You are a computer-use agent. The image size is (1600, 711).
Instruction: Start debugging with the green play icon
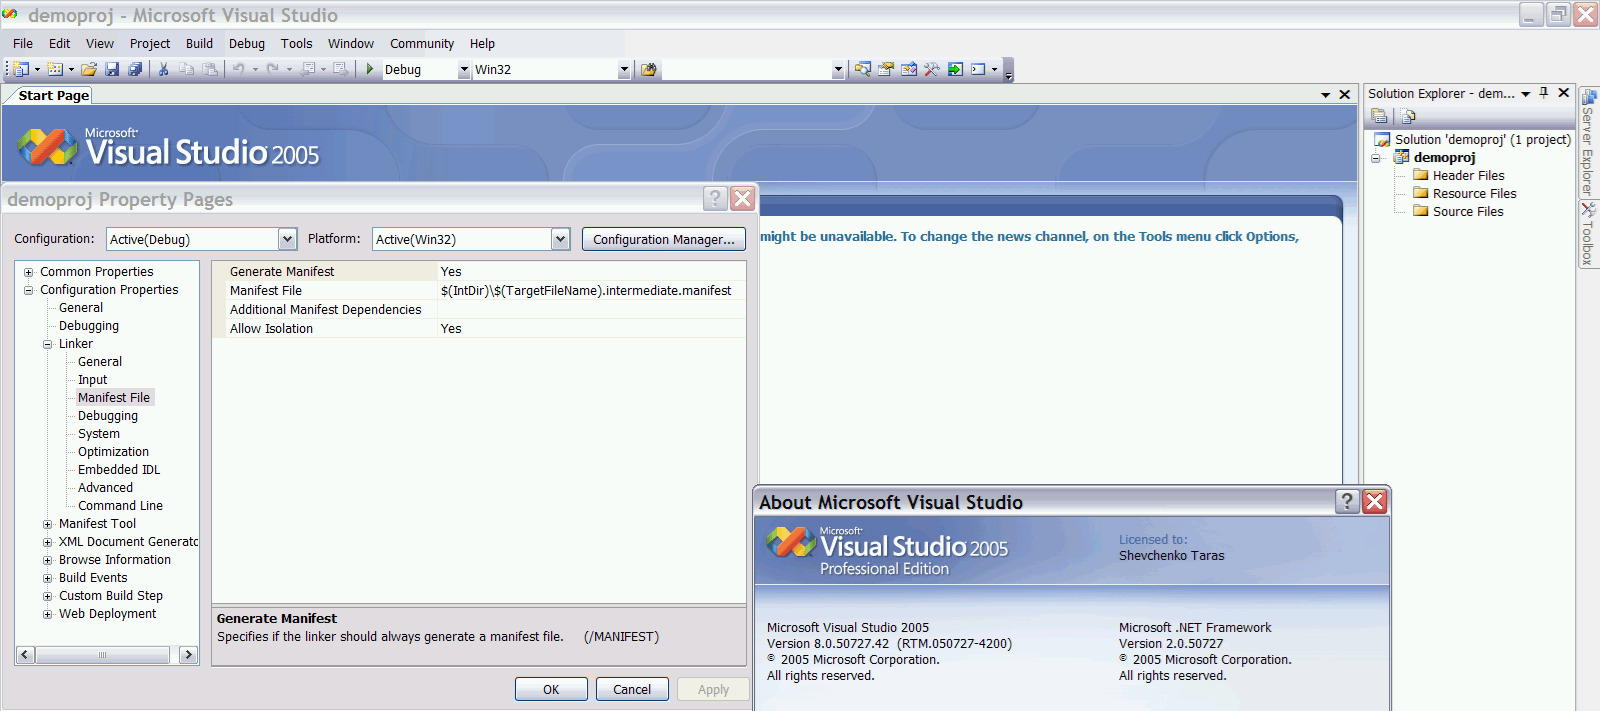coord(370,69)
